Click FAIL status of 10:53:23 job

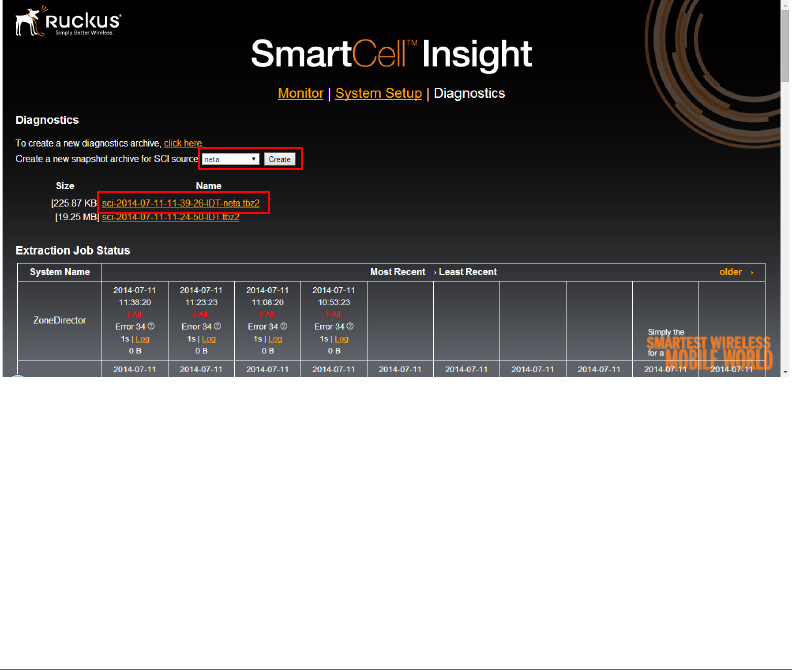pos(334,315)
